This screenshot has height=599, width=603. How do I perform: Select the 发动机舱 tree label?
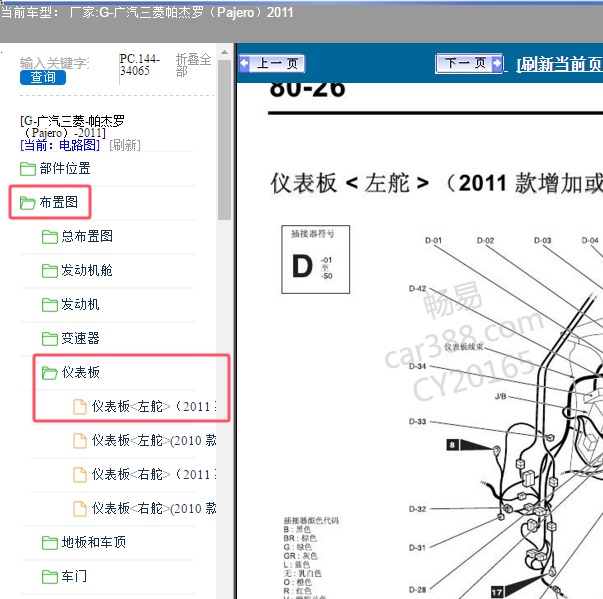87,270
